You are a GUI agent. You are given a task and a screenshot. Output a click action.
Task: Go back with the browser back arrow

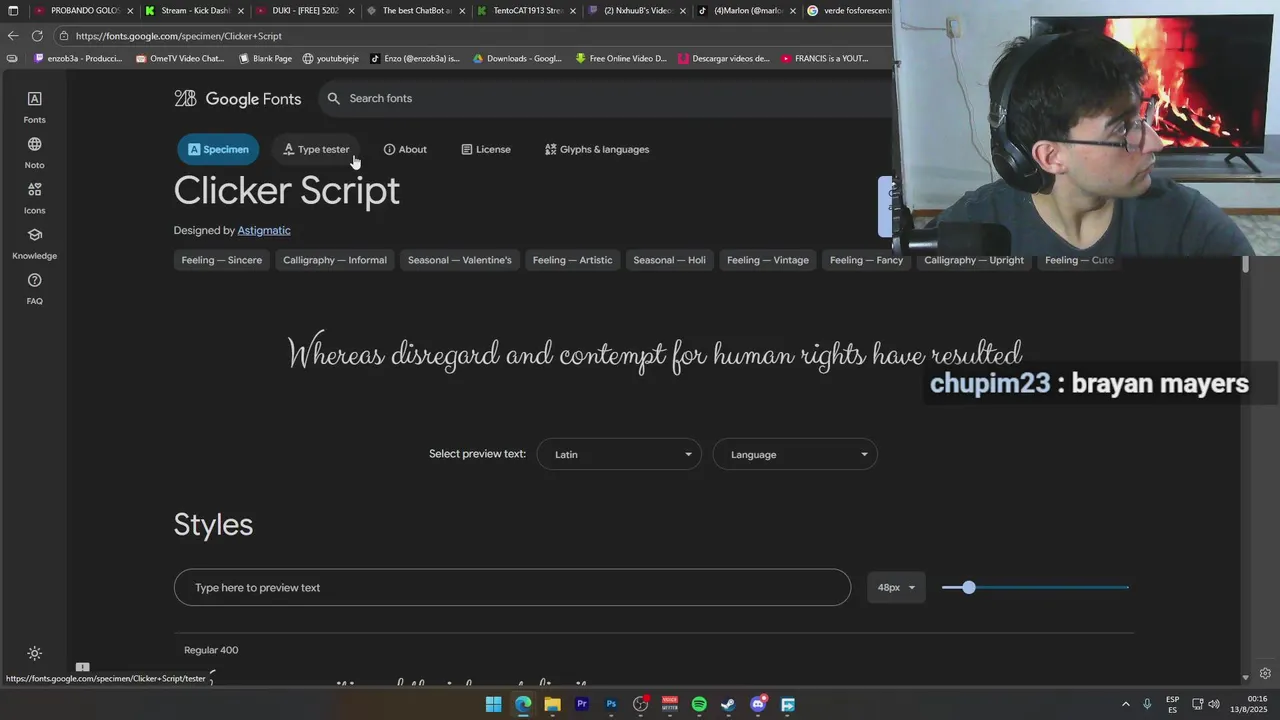click(13, 36)
